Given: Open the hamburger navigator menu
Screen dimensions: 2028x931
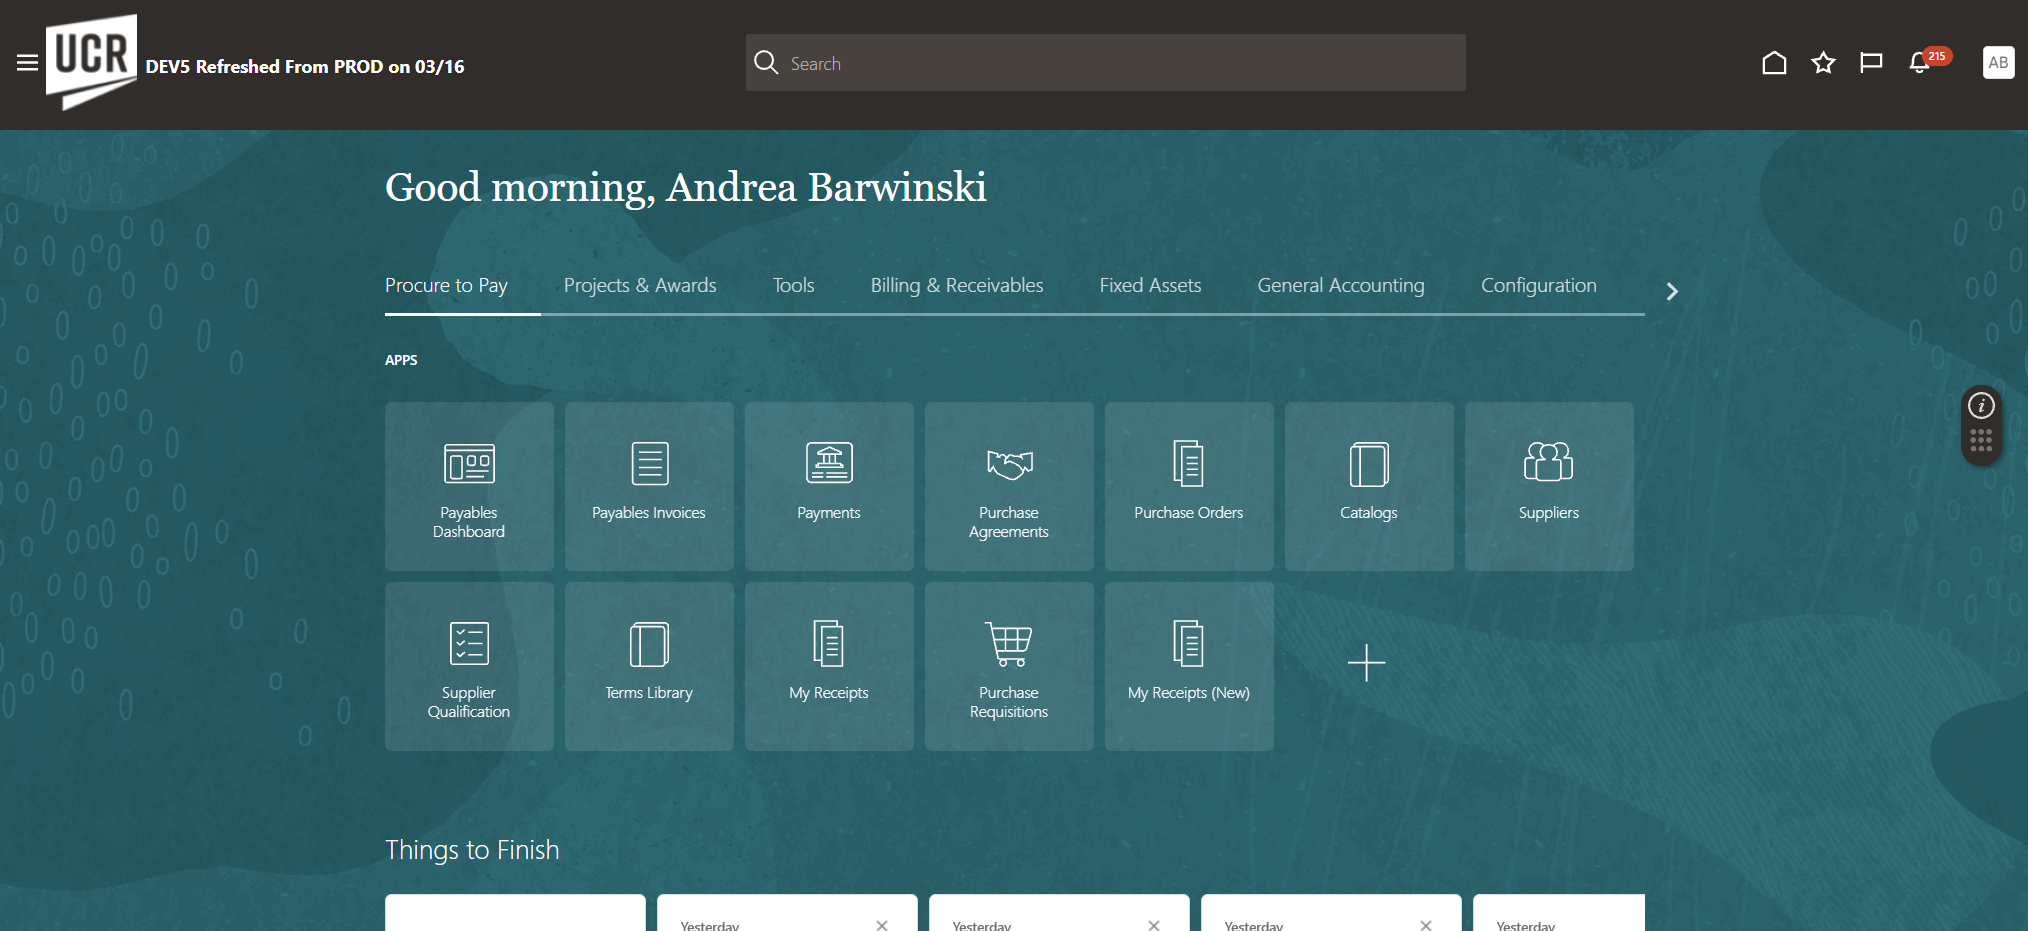Looking at the screenshot, I should (x=28, y=63).
